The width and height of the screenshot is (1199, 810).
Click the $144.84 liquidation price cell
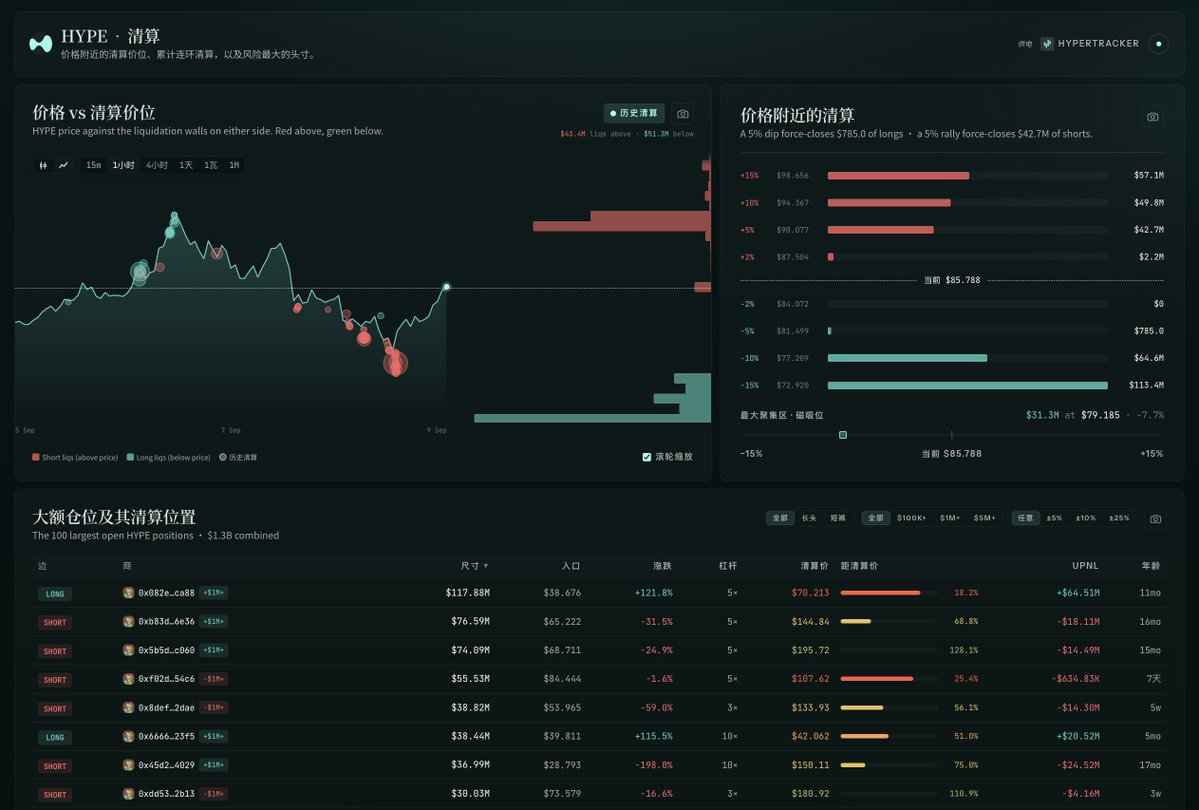tap(811, 621)
